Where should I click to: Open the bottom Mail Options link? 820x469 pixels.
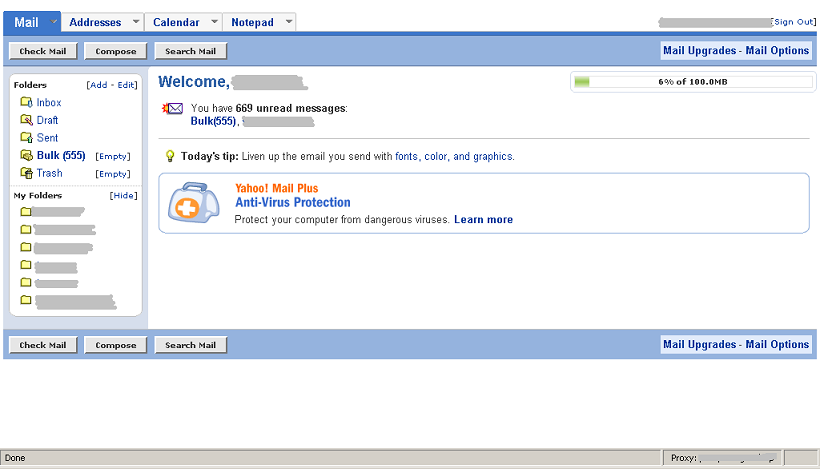click(x=777, y=345)
